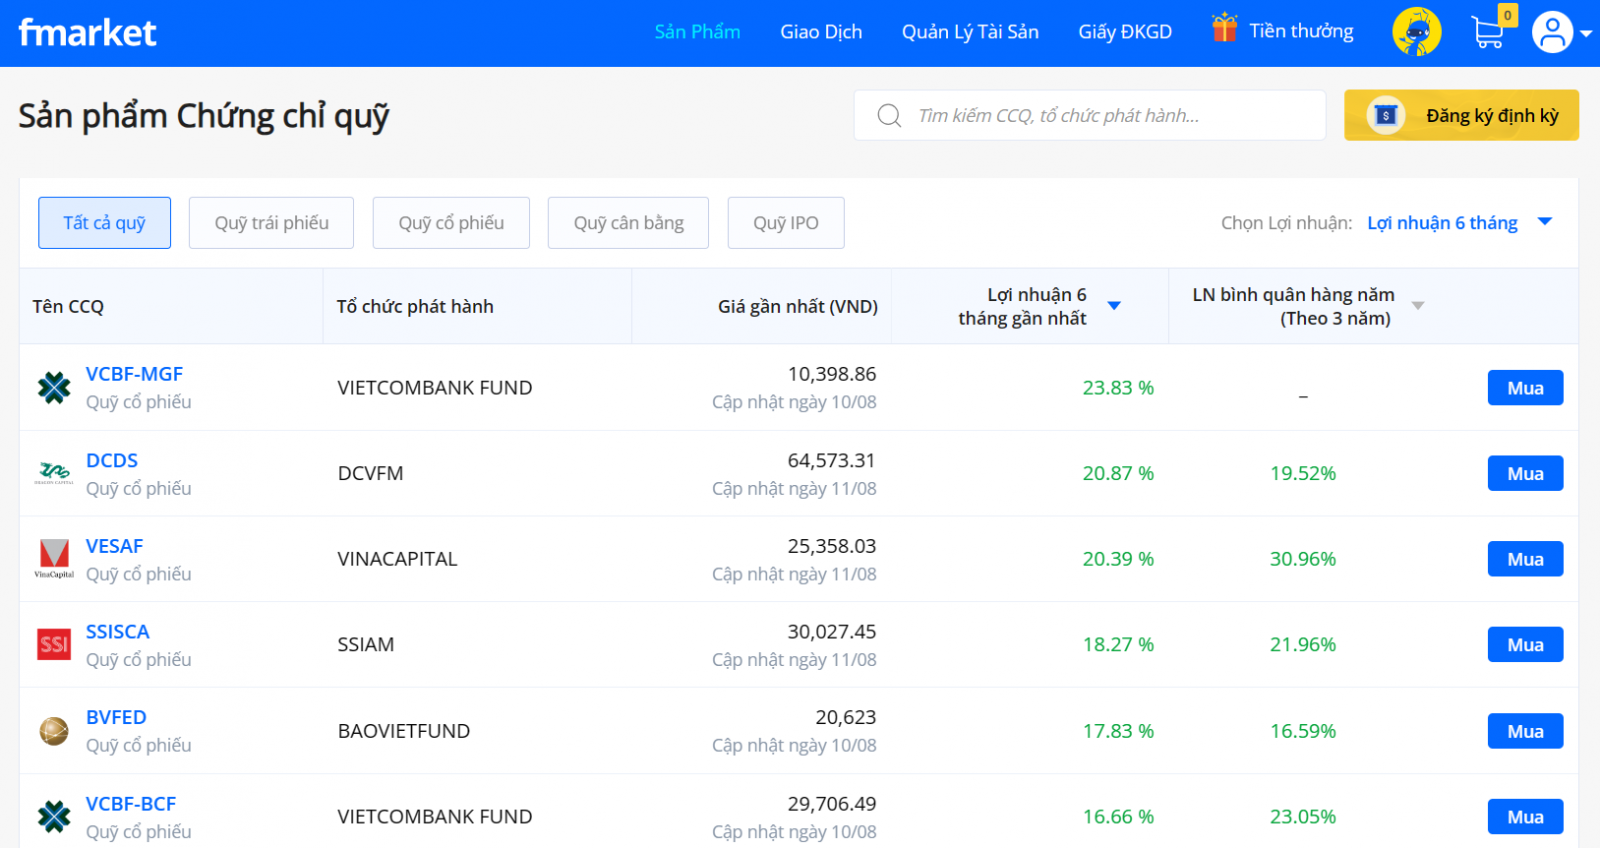1600x848 pixels.
Task: Select the Quỹ cân bằng filter tab
Action: pyautogui.click(x=628, y=223)
